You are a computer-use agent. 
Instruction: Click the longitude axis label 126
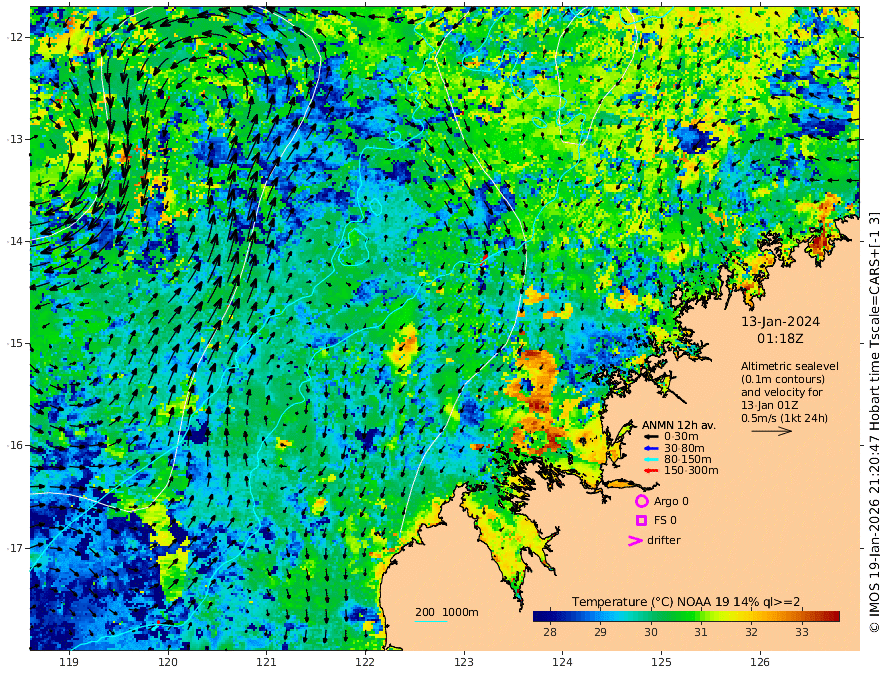click(760, 663)
